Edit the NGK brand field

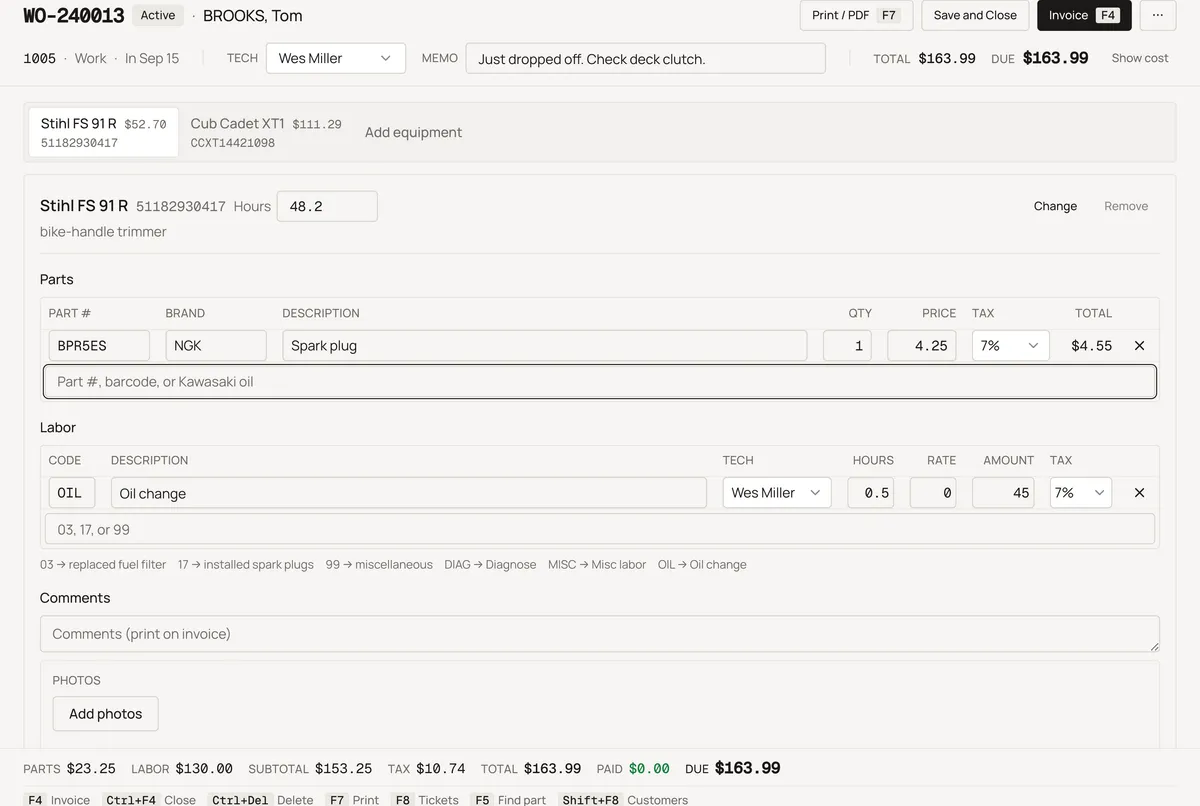216,346
